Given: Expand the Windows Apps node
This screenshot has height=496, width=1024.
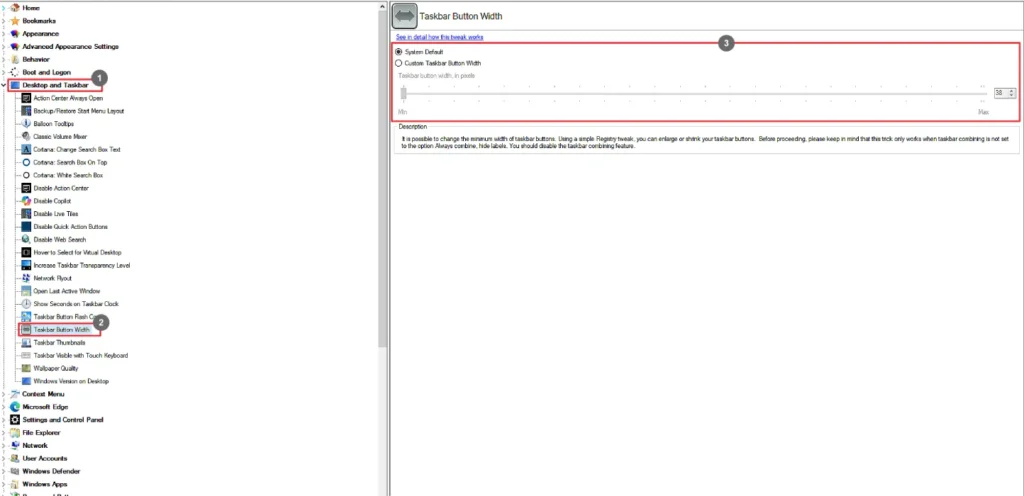Looking at the screenshot, I should 4,484.
